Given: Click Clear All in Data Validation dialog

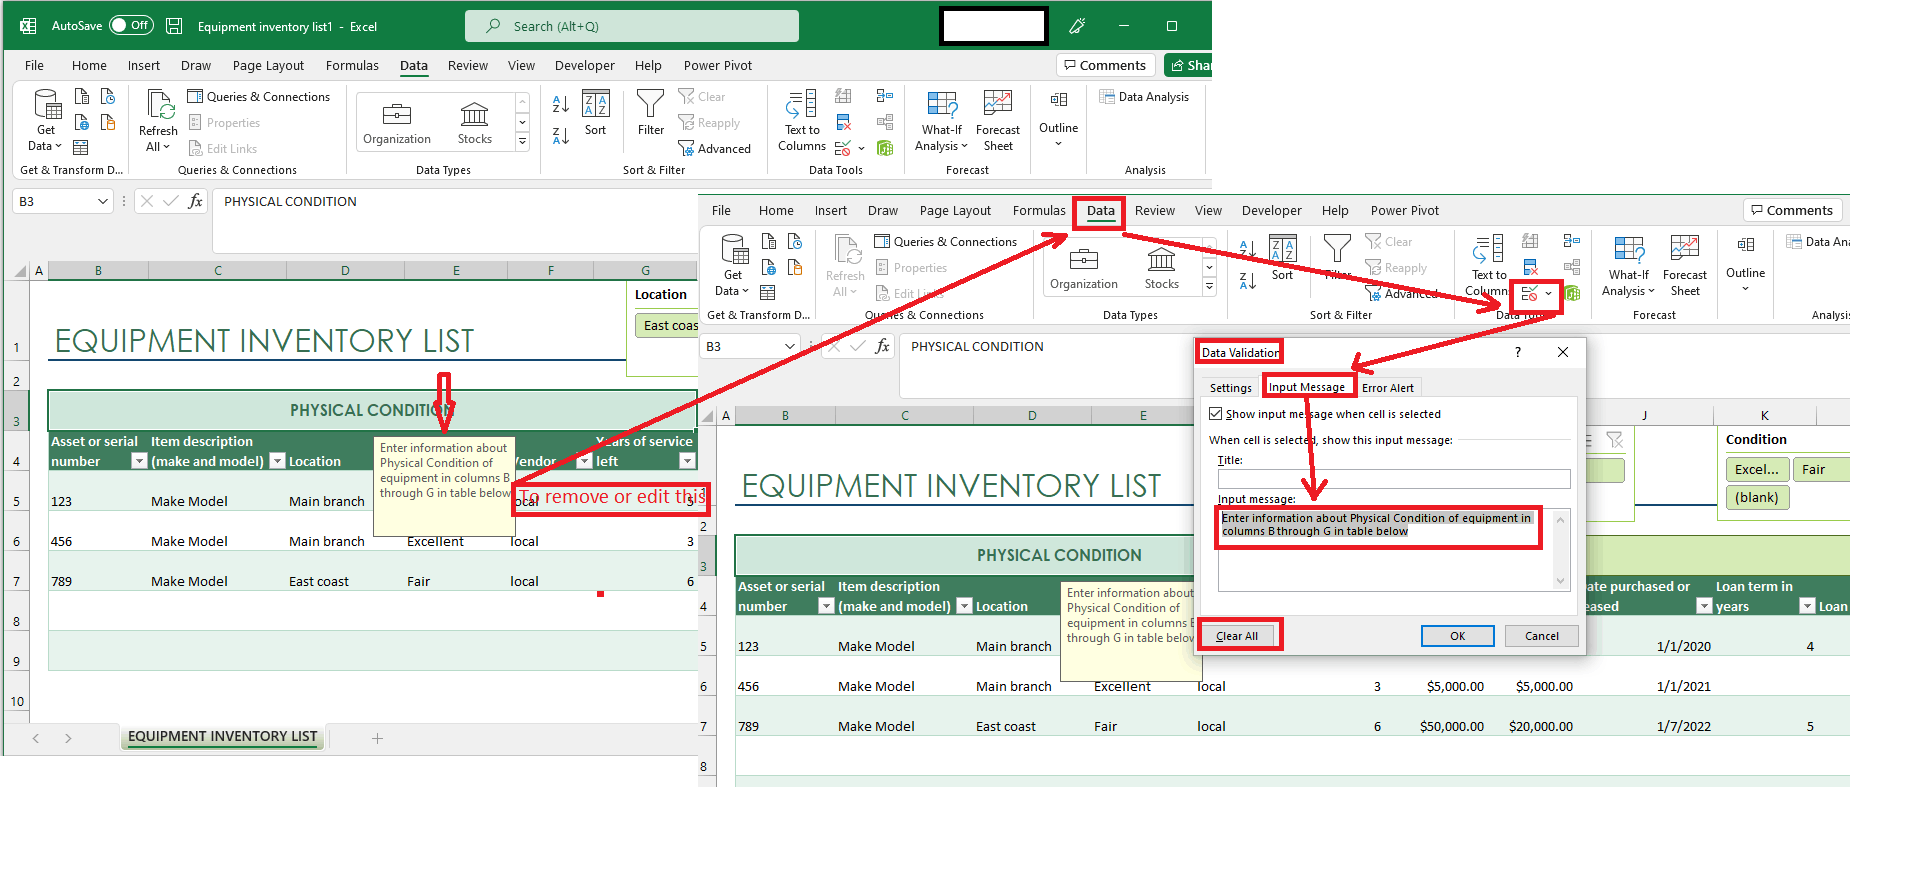Looking at the screenshot, I should 1237,636.
